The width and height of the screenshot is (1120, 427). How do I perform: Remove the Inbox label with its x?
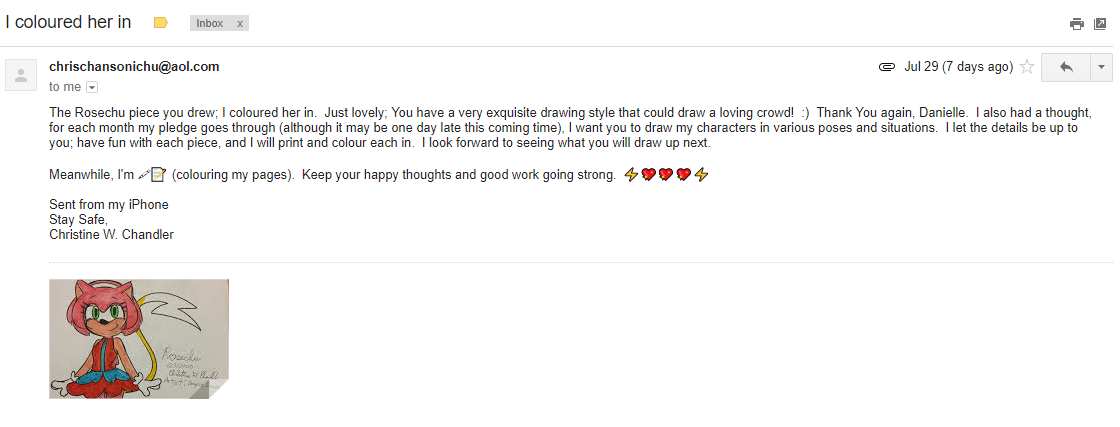tap(240, 24)
